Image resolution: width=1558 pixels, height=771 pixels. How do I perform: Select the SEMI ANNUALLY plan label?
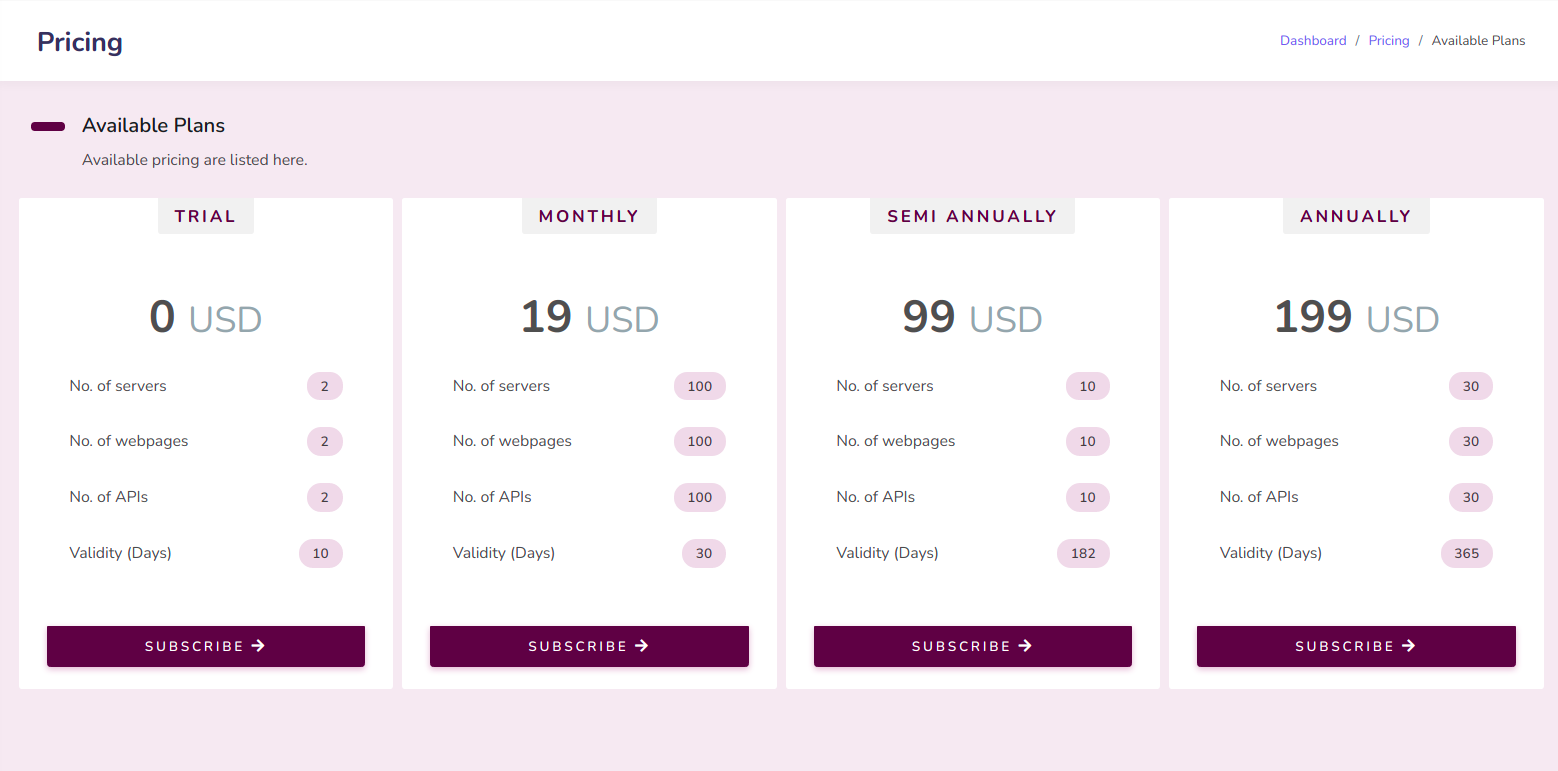point(972,216)
